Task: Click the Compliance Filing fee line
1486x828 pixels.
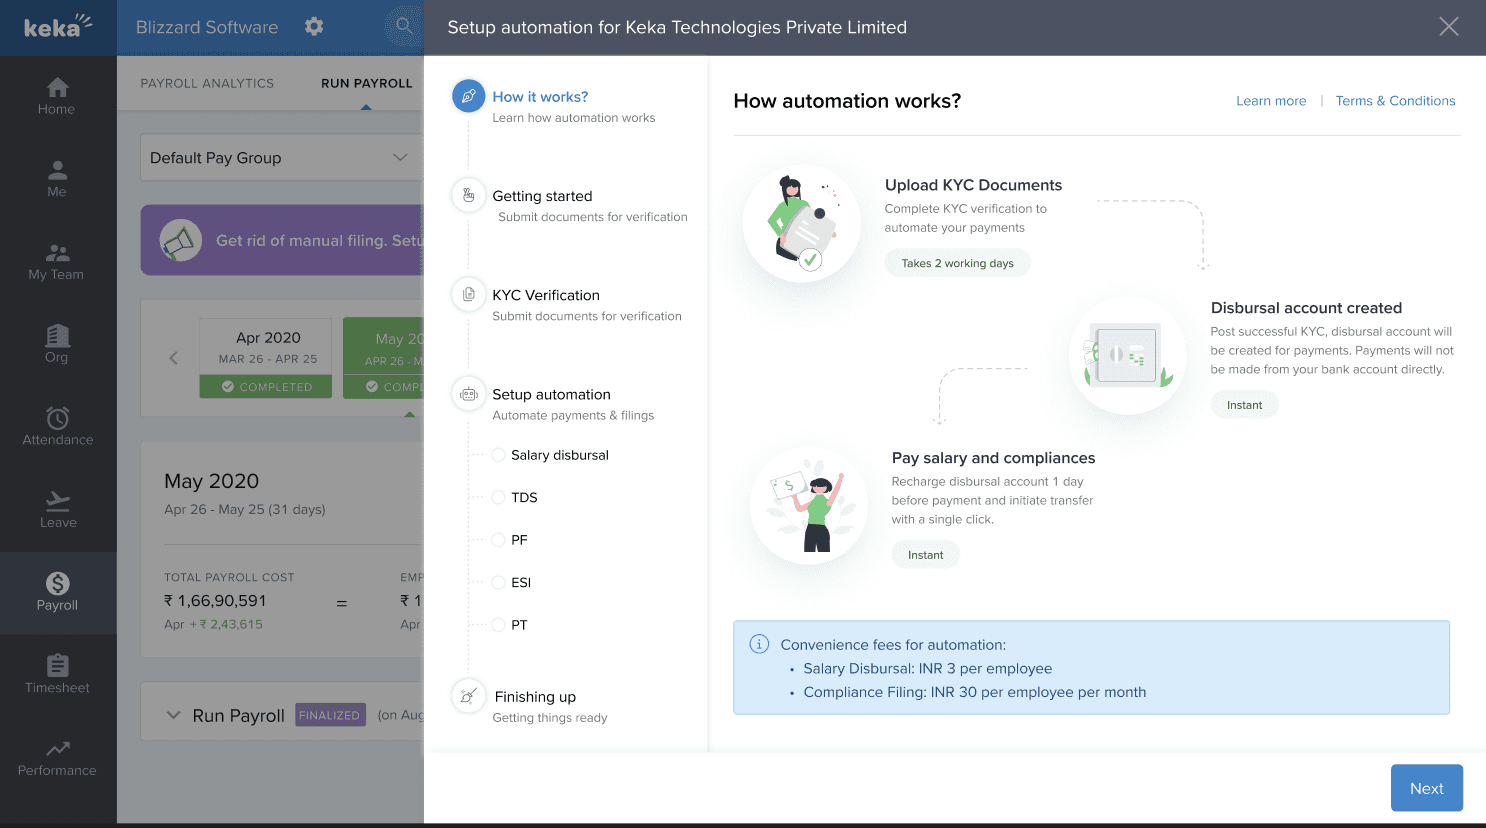Action: coord(974,692)
